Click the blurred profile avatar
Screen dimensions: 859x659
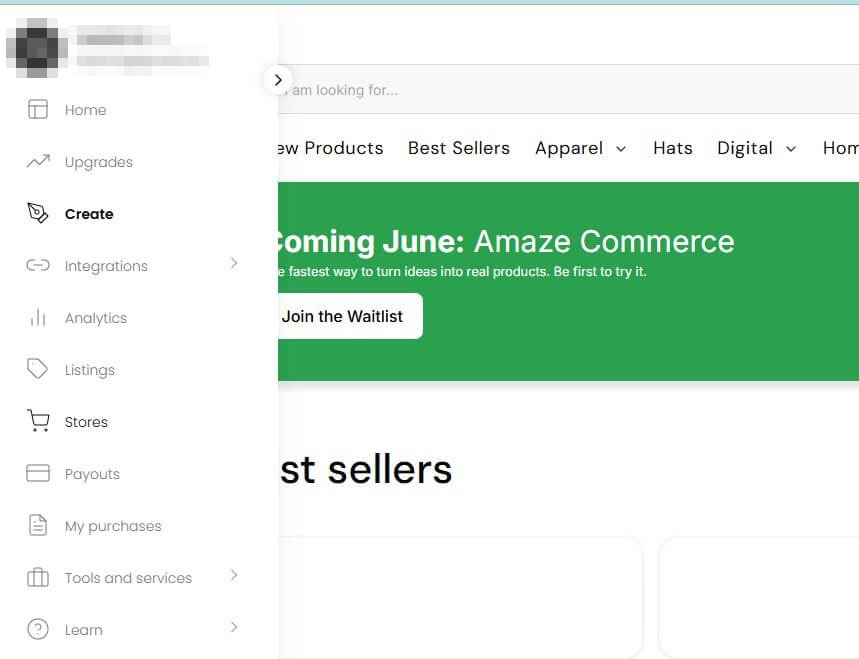[37, 48]
